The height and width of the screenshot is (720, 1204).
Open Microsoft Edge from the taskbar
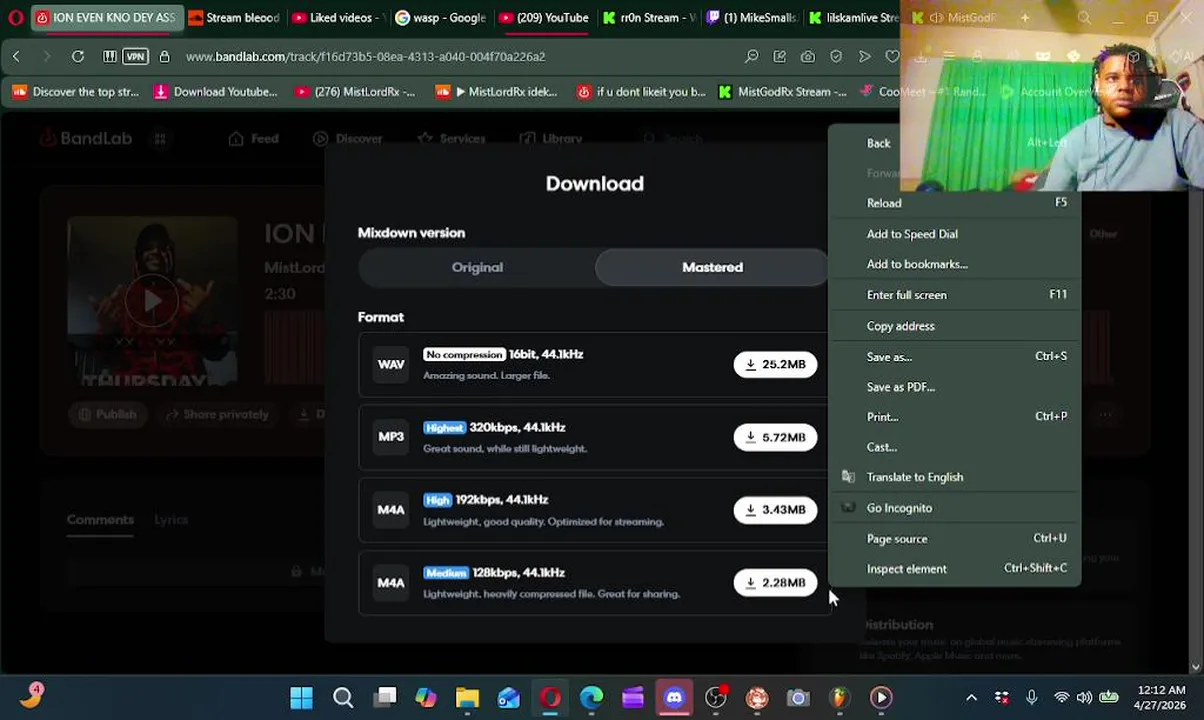[x=591, y=698]
